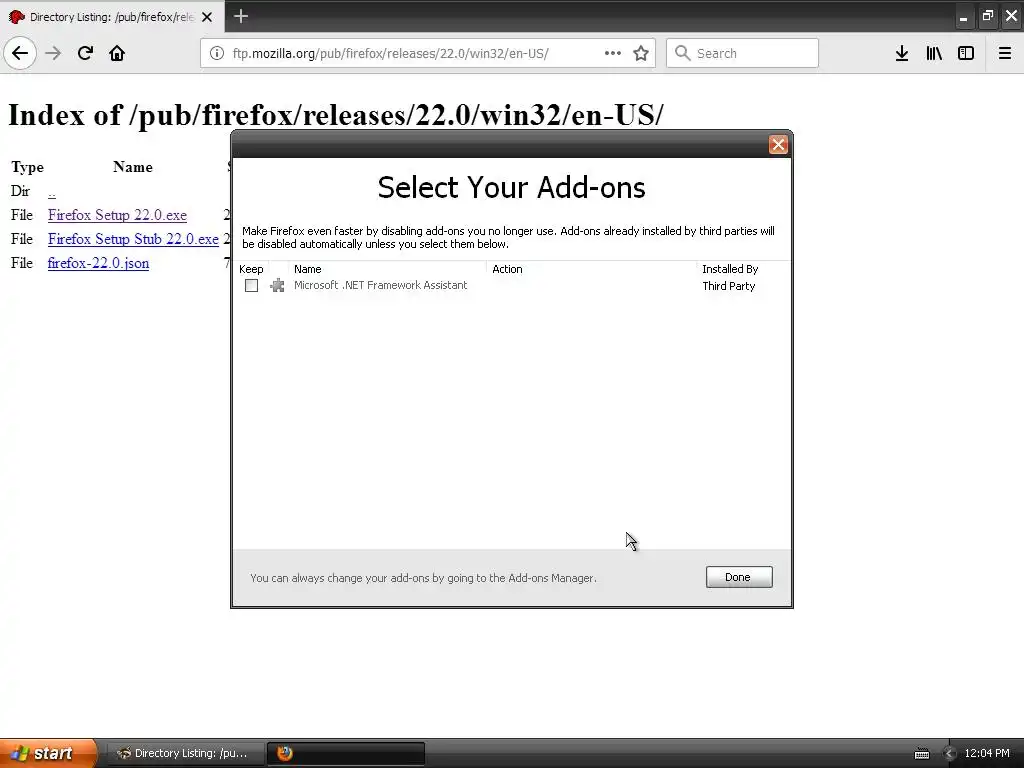Click the Action column header
Image resolution: width=1024 pixels, height=768 pixels.
(591, 269)
